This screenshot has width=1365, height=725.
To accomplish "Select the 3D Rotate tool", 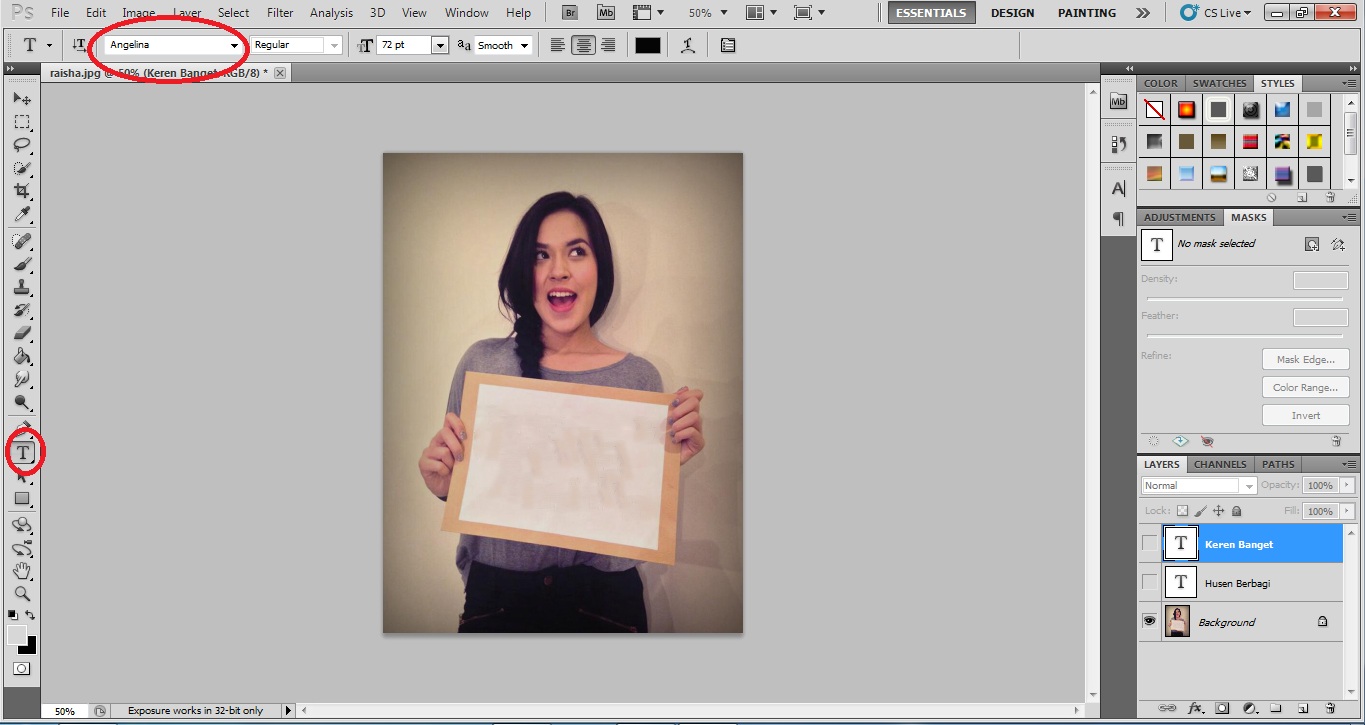I will (x=22, y=525).
